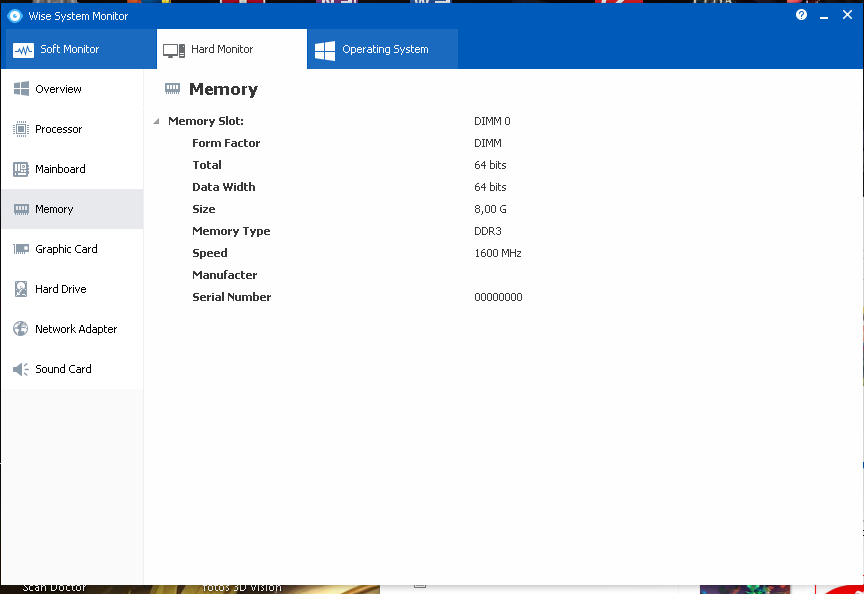
Task: Click the DDR3 memory type value
Action: 488,231
